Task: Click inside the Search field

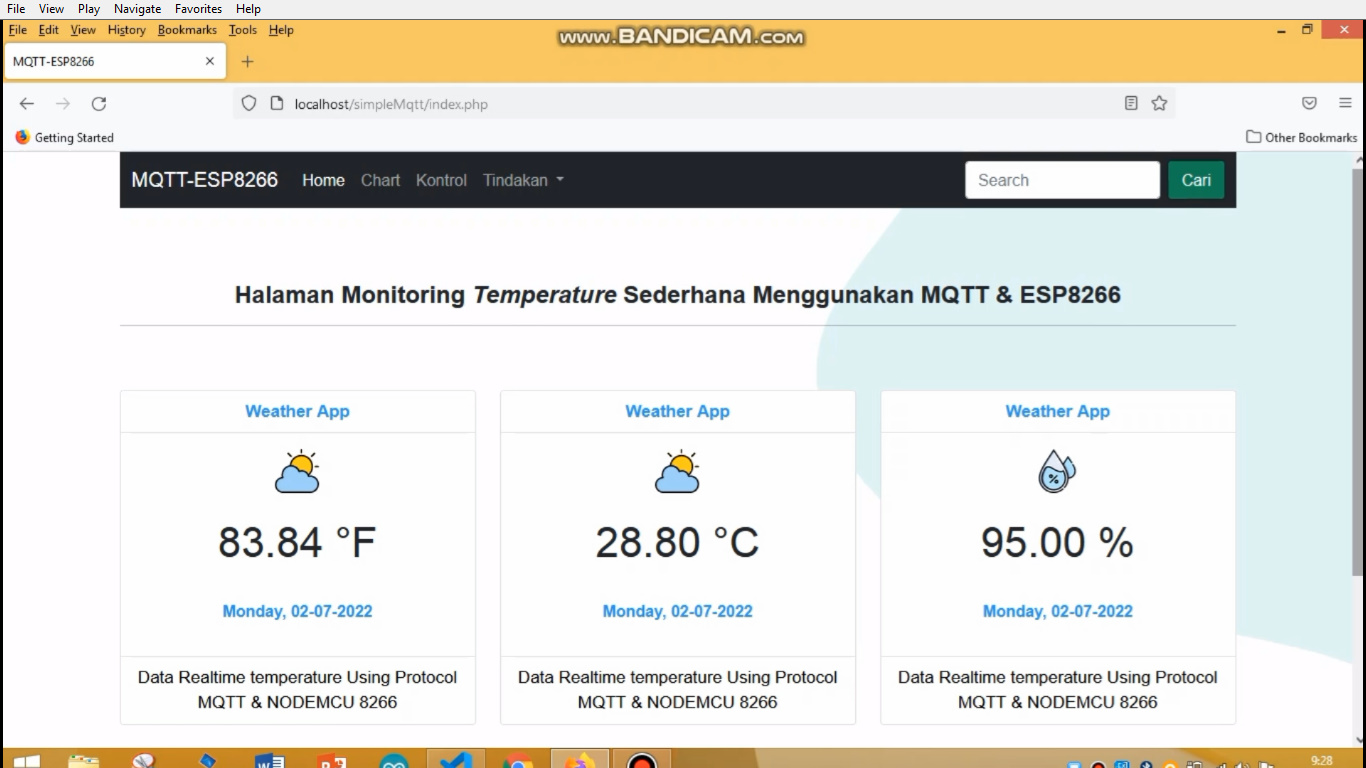Action: pos(1060,180)
